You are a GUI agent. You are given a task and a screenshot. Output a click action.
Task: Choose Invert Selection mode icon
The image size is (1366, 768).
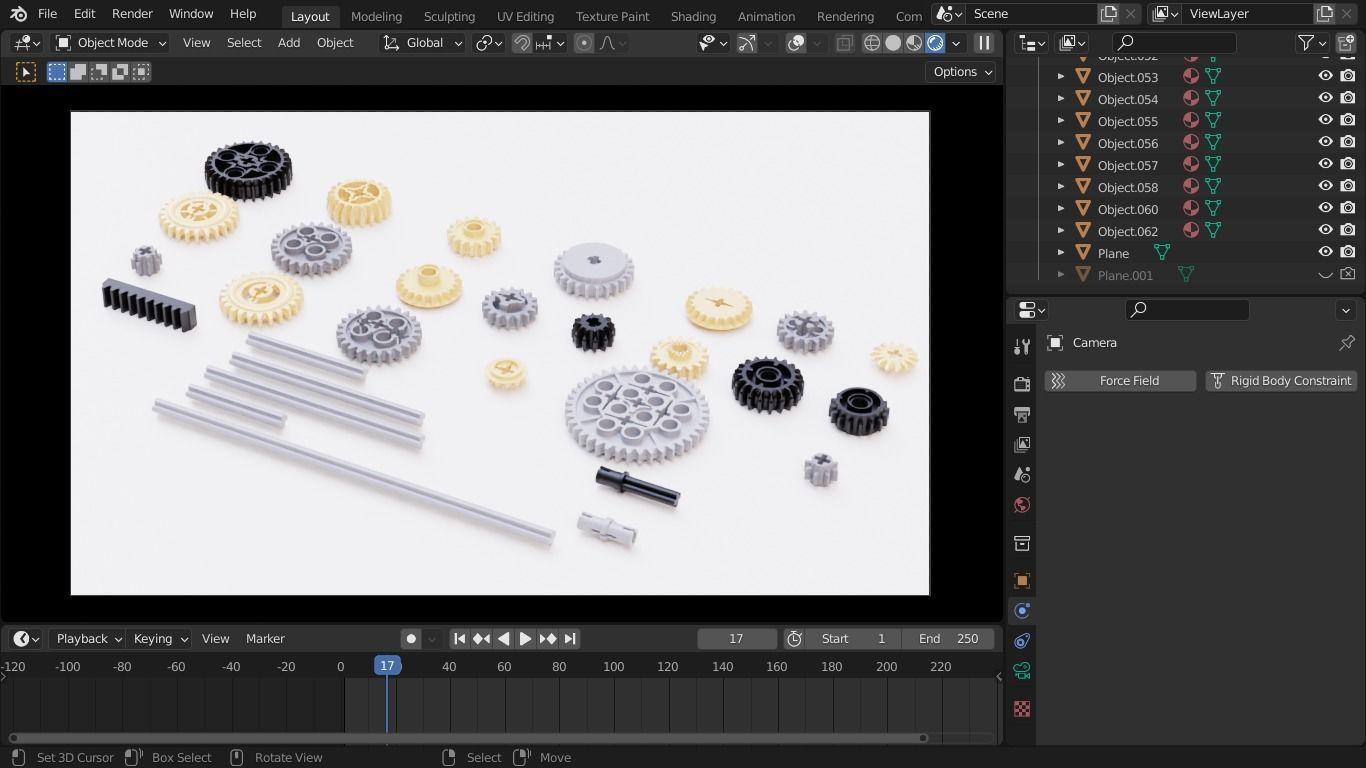(120, 72)
